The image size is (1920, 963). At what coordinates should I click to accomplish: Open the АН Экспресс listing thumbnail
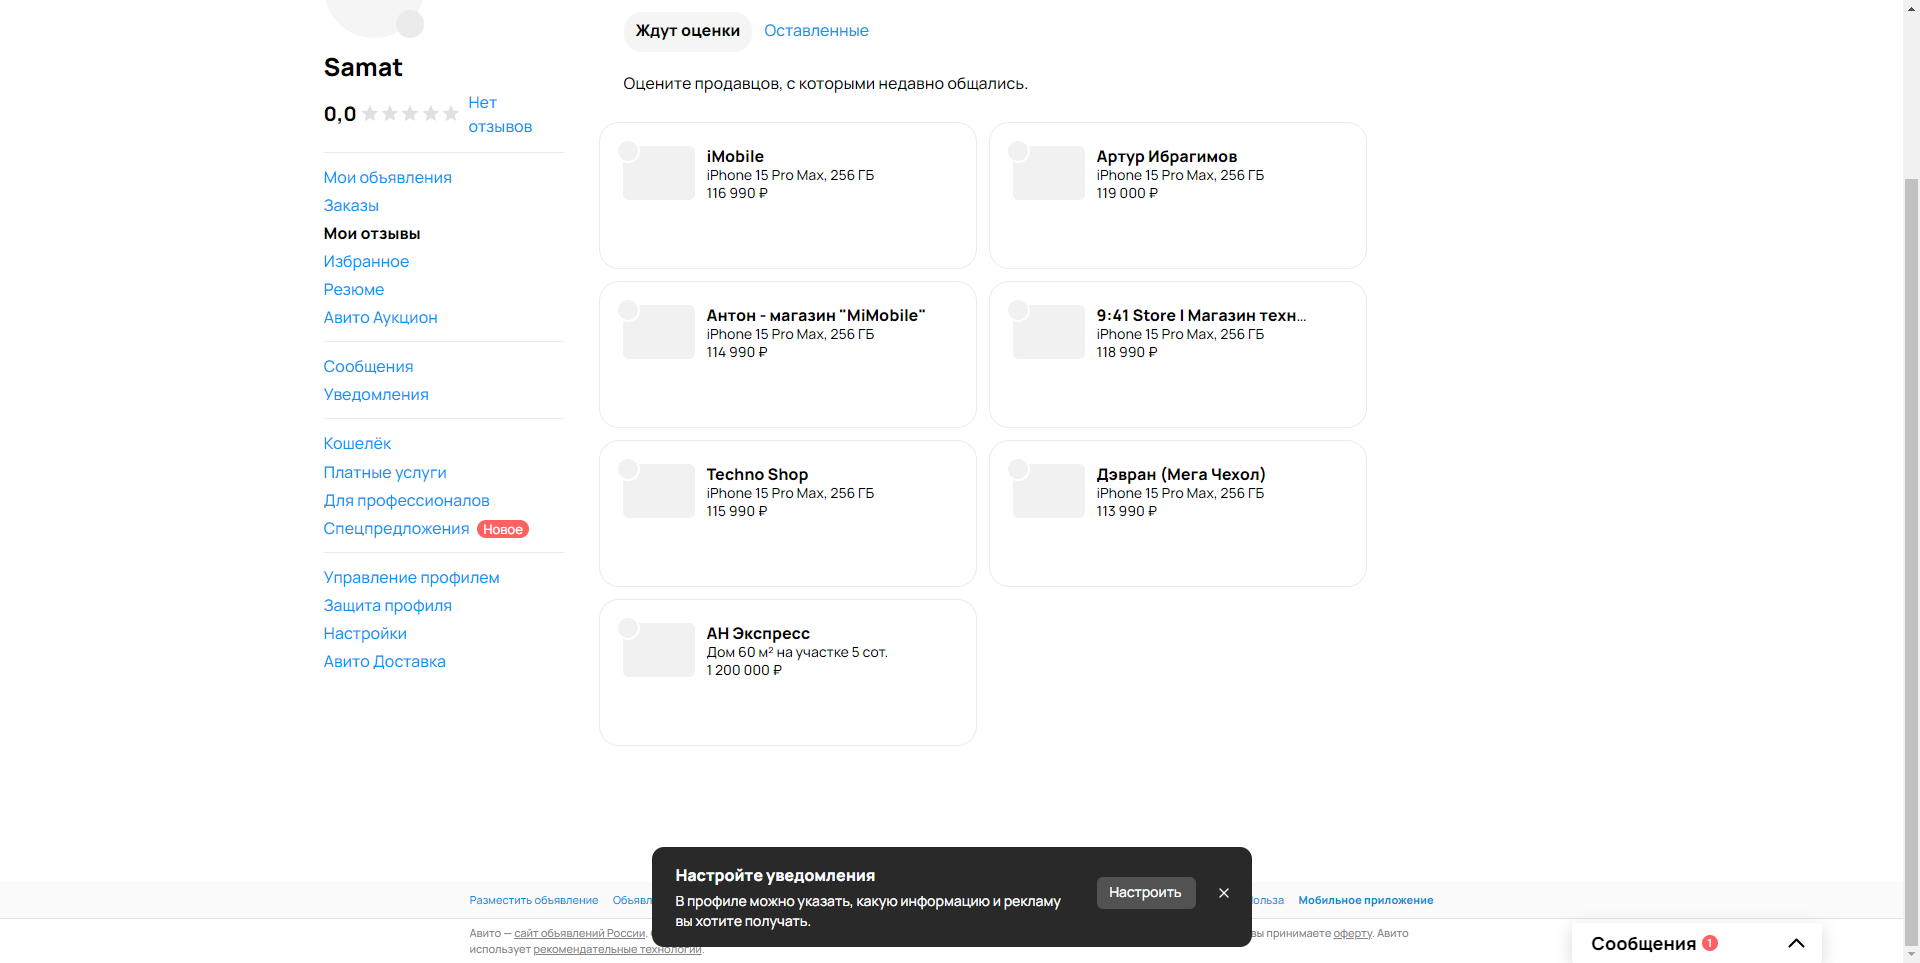click(659, 650)
